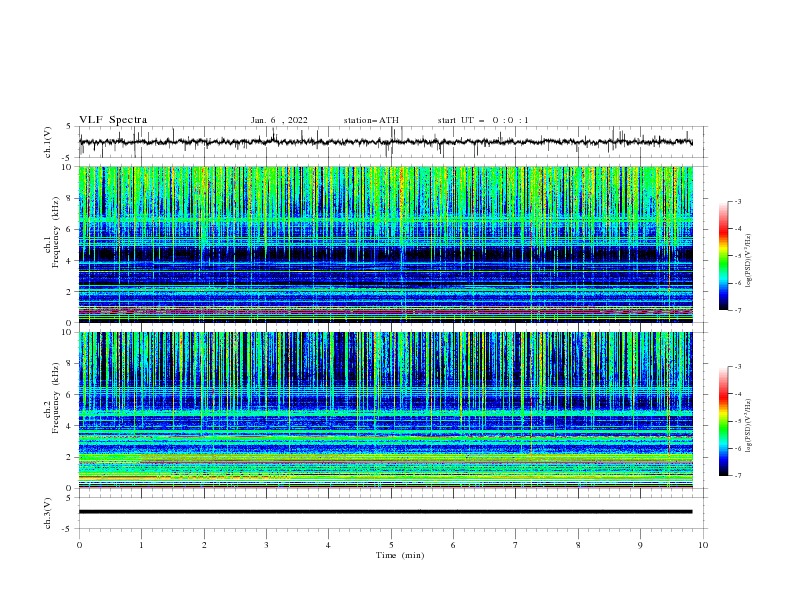
Task: Click the ch.1 voltage waveform trace
Action: [386, 142]
